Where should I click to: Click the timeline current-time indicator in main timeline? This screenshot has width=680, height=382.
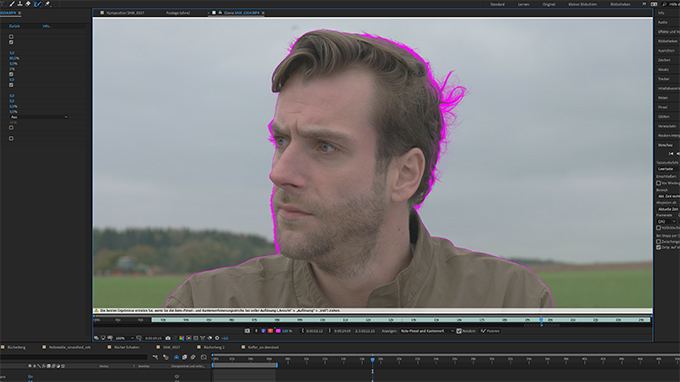click(x=373, y=360)
